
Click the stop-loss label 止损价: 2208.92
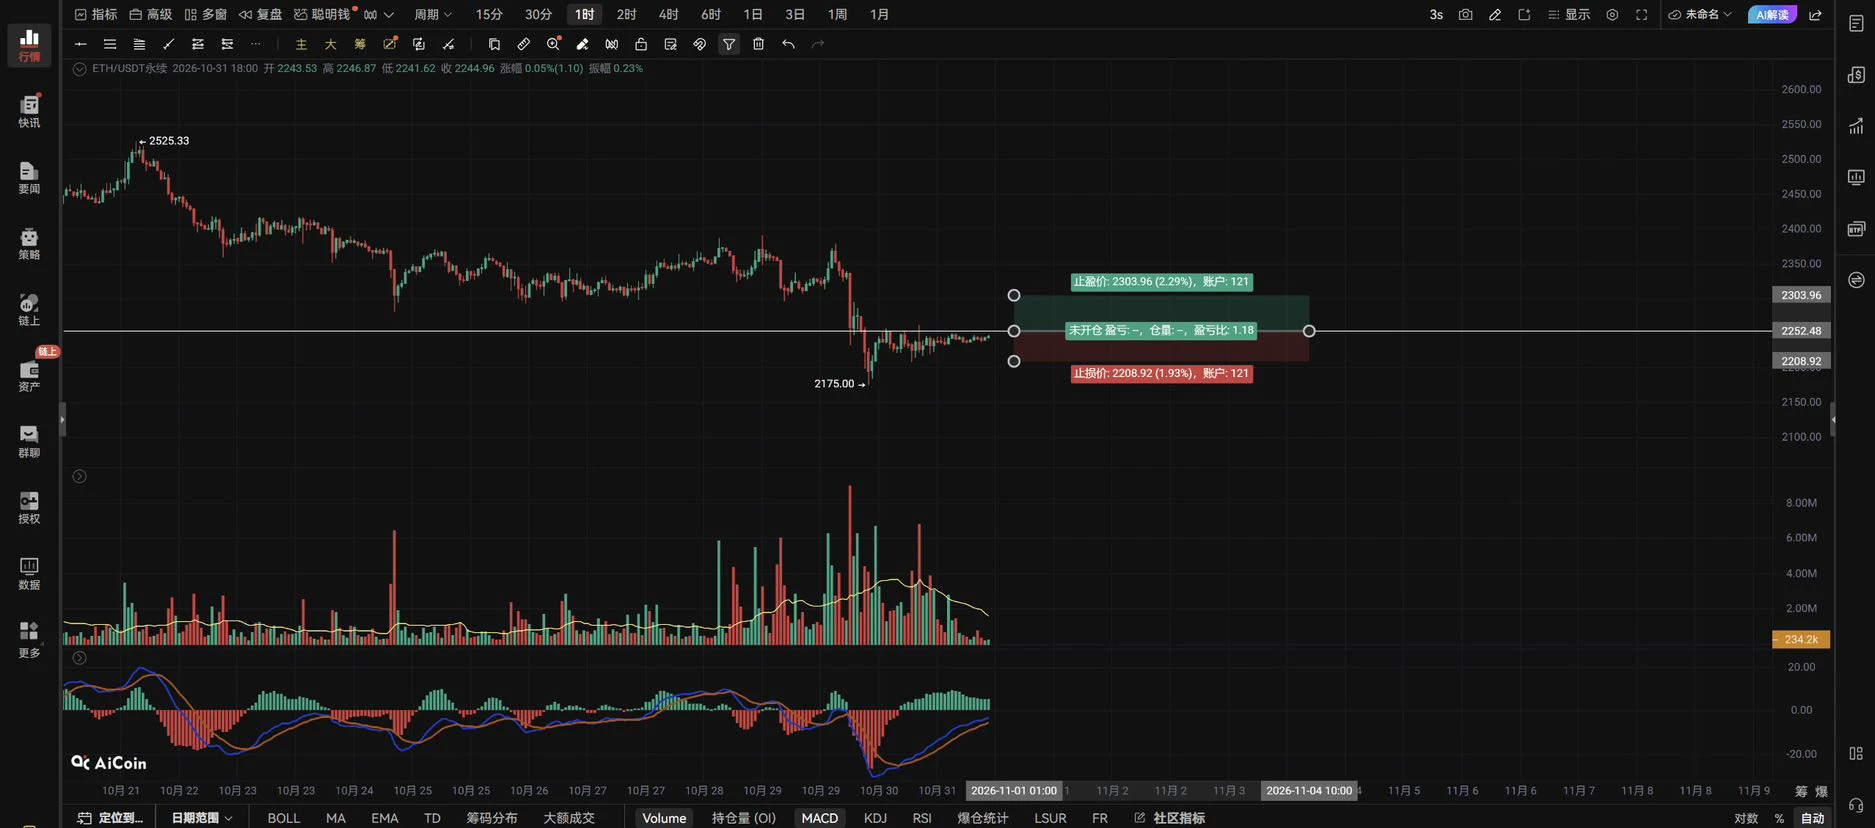pyautogui.click(x=1161, y=374)
